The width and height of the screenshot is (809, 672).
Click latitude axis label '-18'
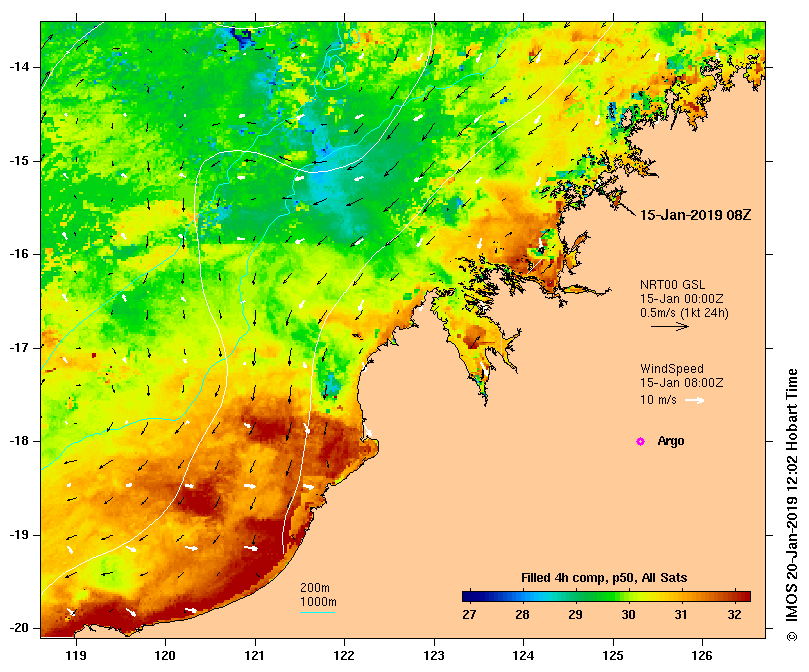tap(19, 441)
